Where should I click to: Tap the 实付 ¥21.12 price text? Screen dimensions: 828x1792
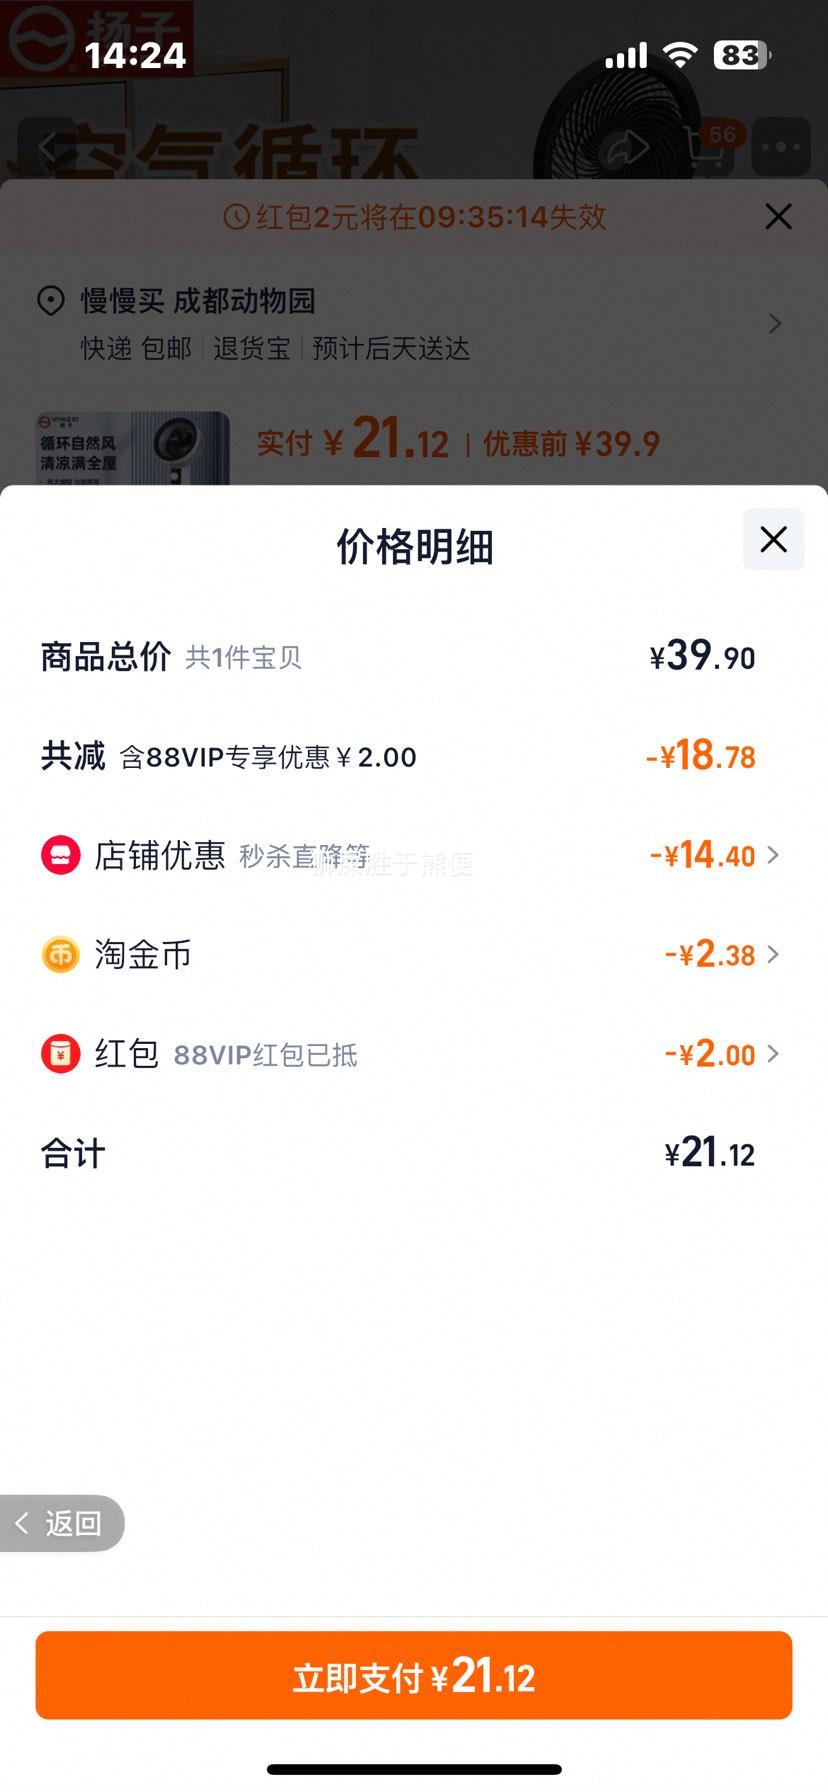click(353, 441)
